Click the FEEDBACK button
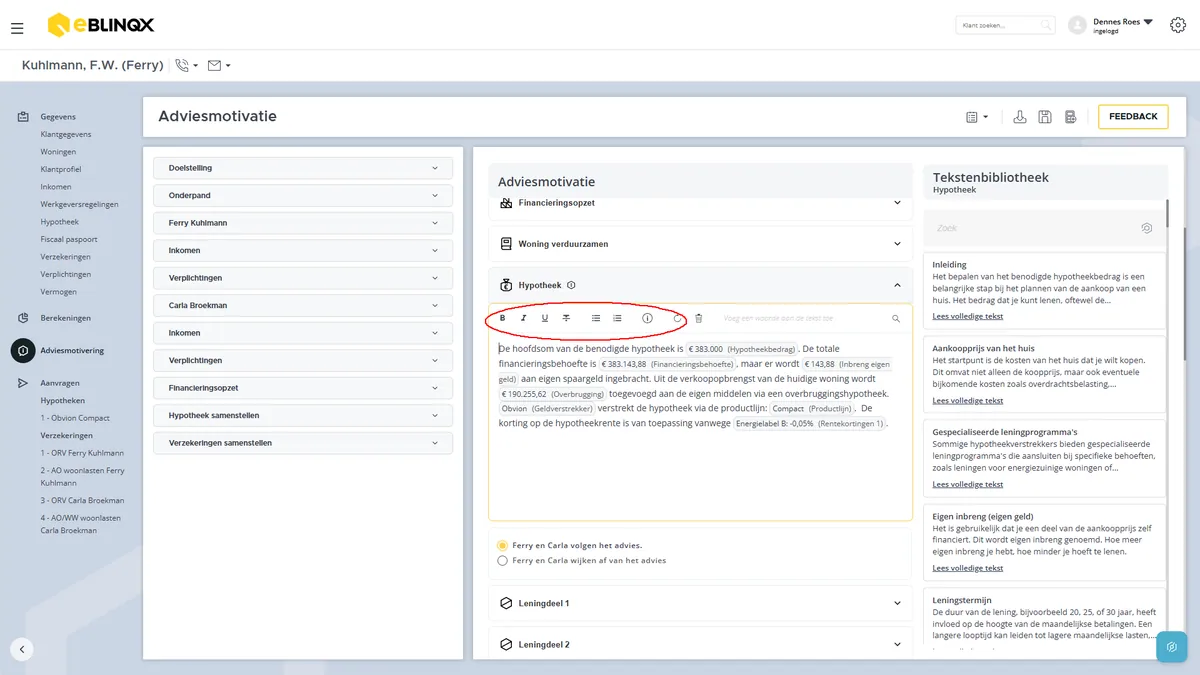This screenshot has width=1200, height=675. click(1133, 117)
